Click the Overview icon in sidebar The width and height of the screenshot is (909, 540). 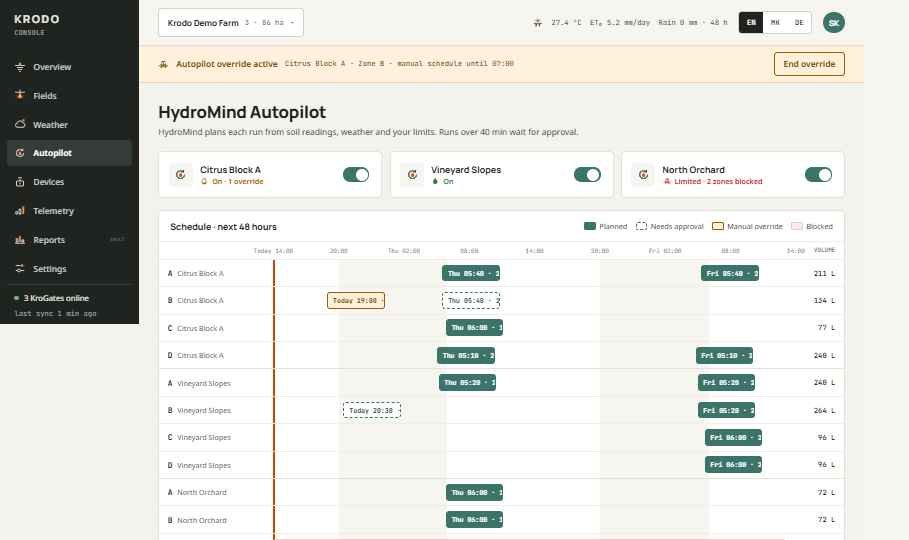pyautogui.click(x=20, y=67)
